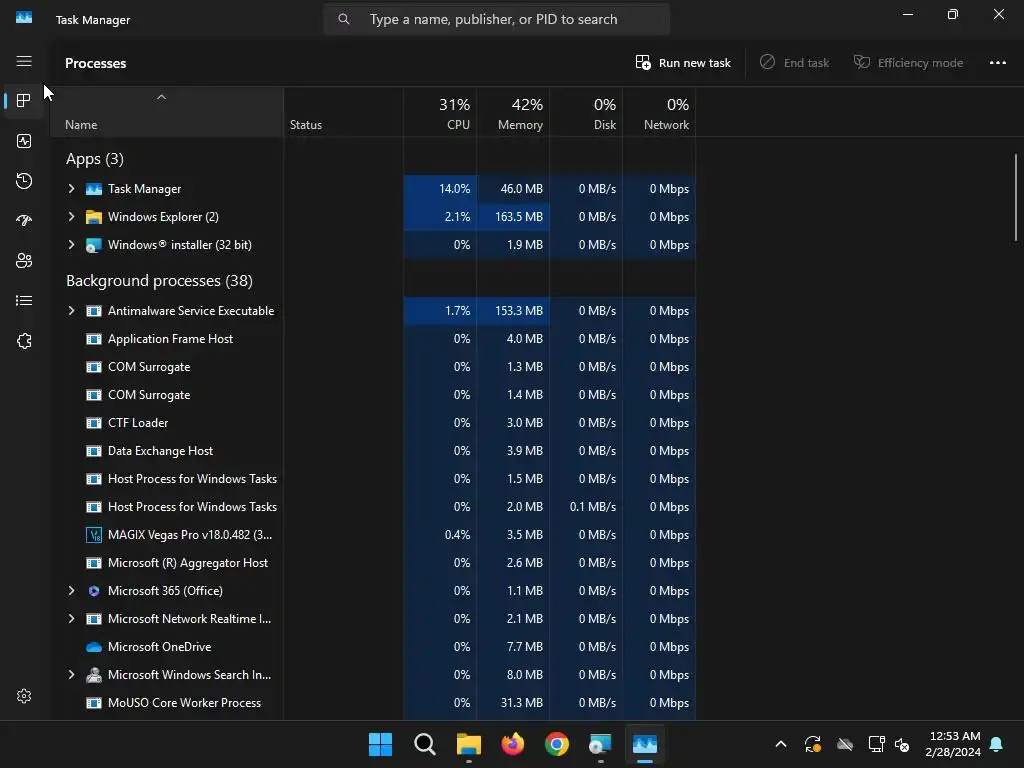Open the Details sidebar page
The image size is (1024, 768).
pyautogui.click(x=24, y=300)
